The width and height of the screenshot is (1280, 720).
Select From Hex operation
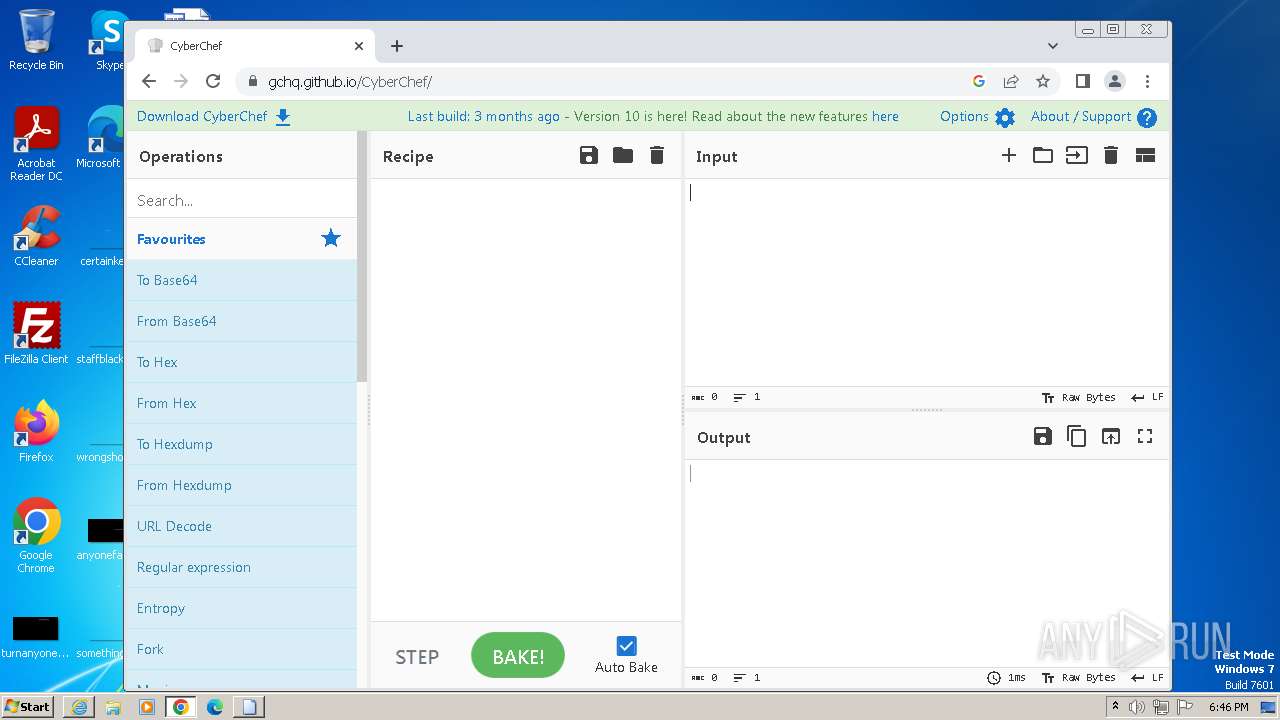point(241,403)
